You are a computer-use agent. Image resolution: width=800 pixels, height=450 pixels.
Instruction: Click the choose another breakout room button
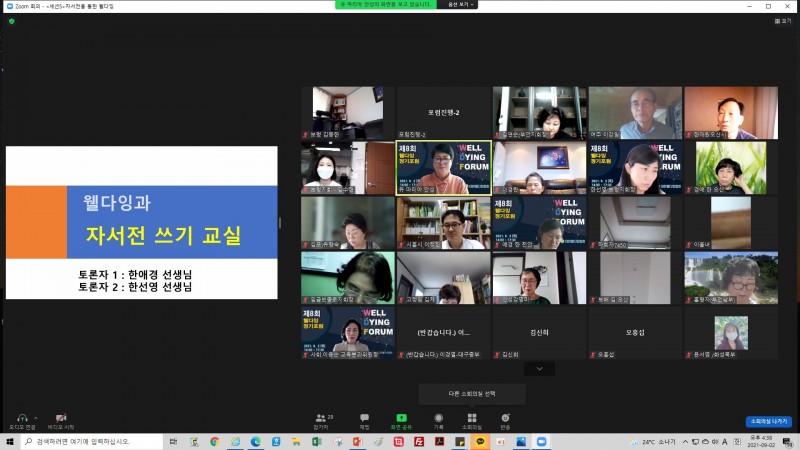472,393
